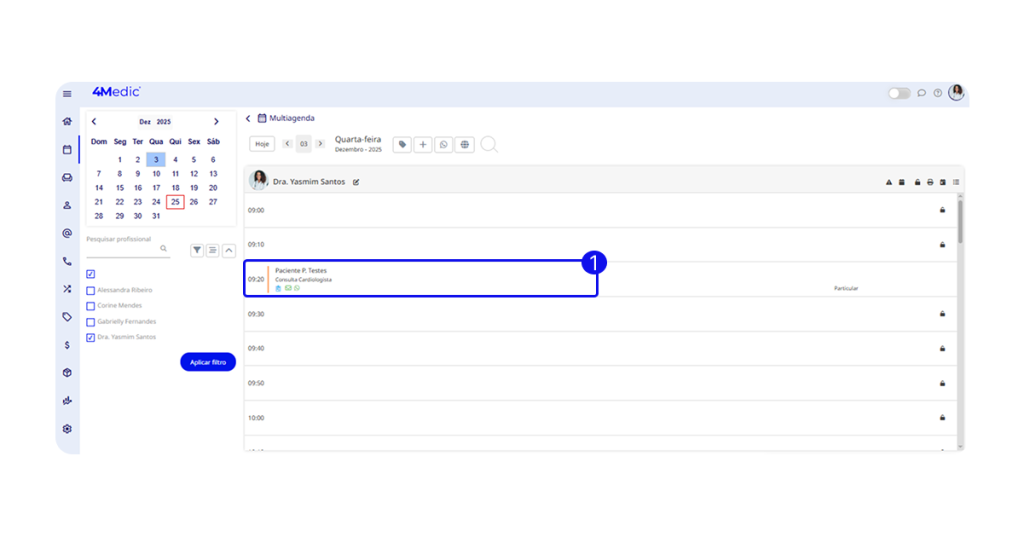1024x537 pixels.
Task: Collapse the professional list with the up chevron
Action: [x=229, y=251]
